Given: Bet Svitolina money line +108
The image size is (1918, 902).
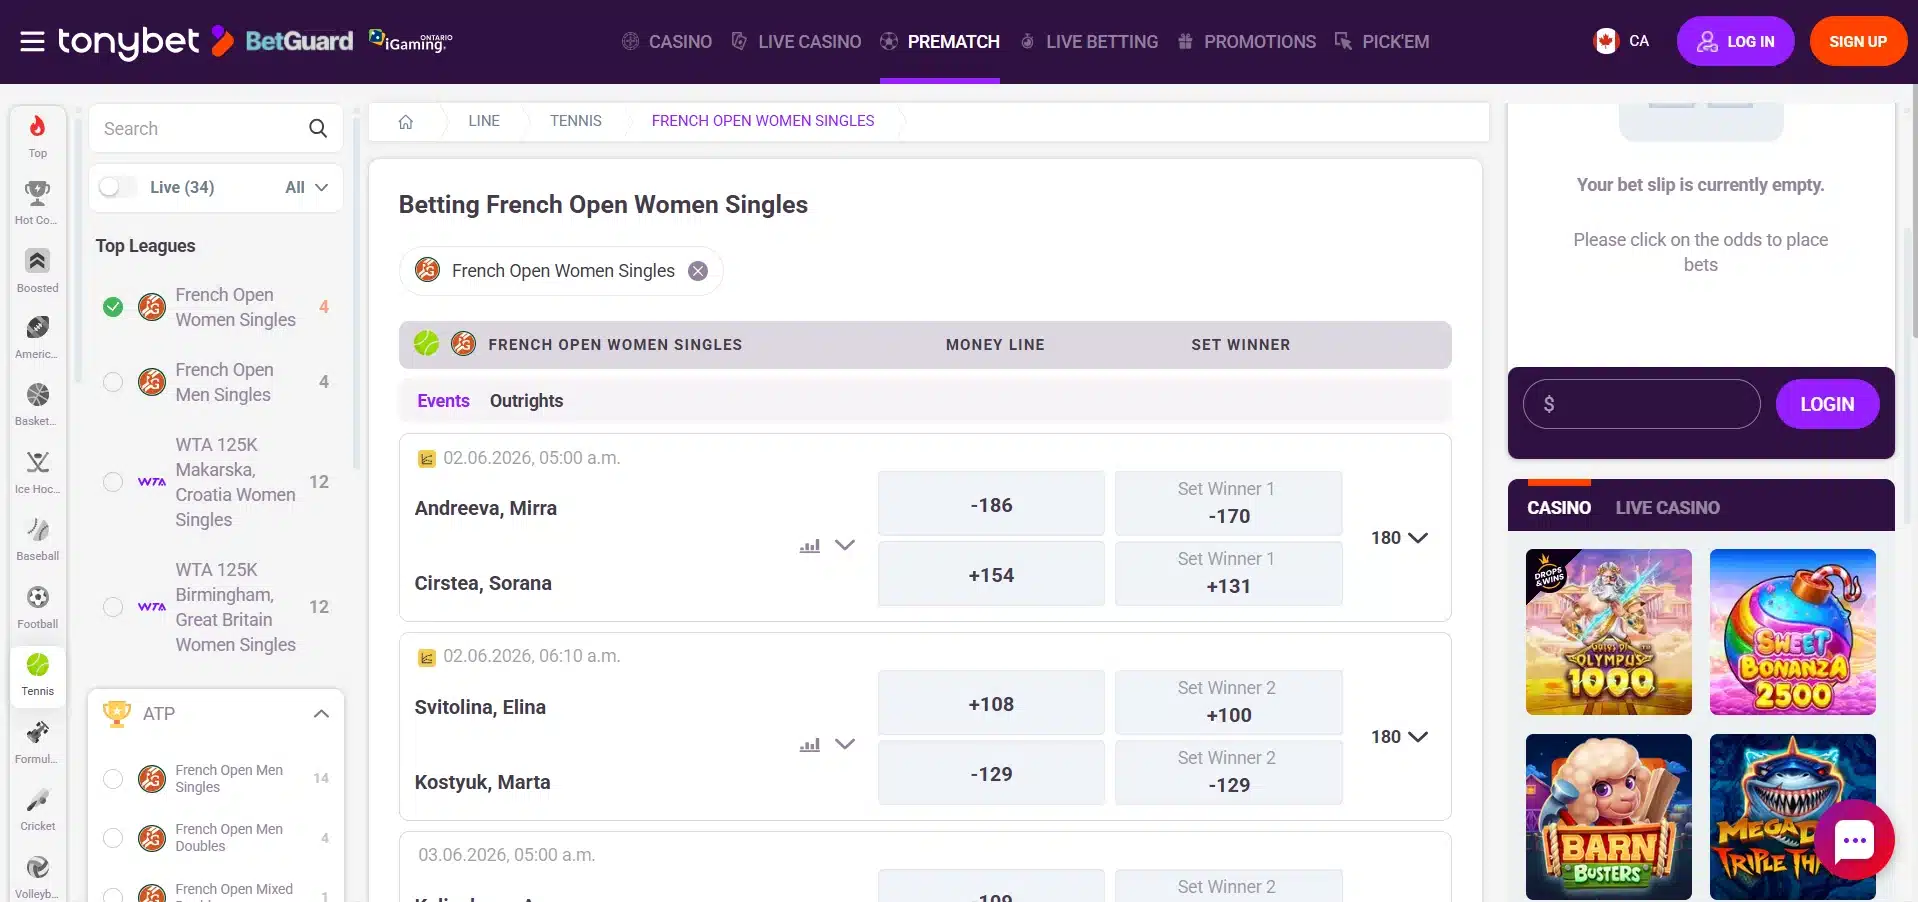Looking at the screenshot, I should pyautogui.click(x=991, y=704).
